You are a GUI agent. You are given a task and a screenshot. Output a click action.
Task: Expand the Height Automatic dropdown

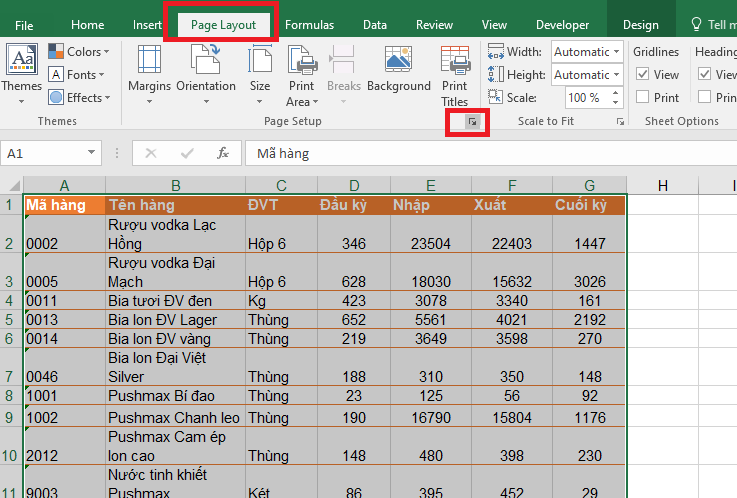tap(615, 75)
